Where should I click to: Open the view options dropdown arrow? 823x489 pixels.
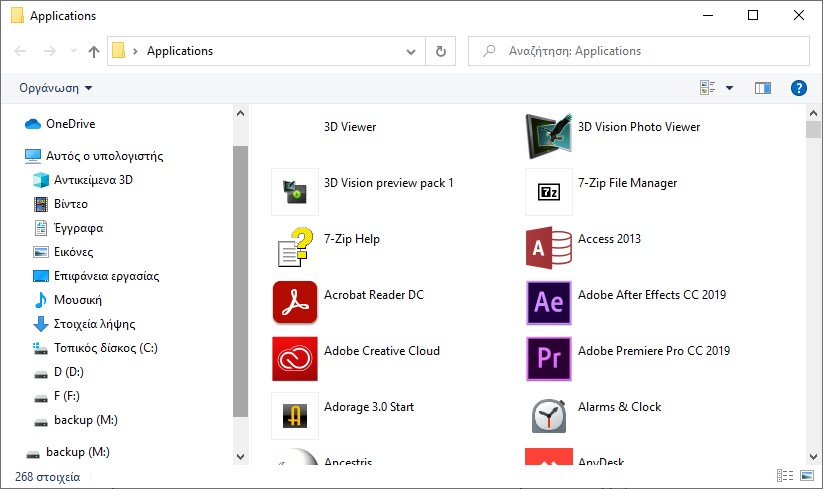pos(729,88)
